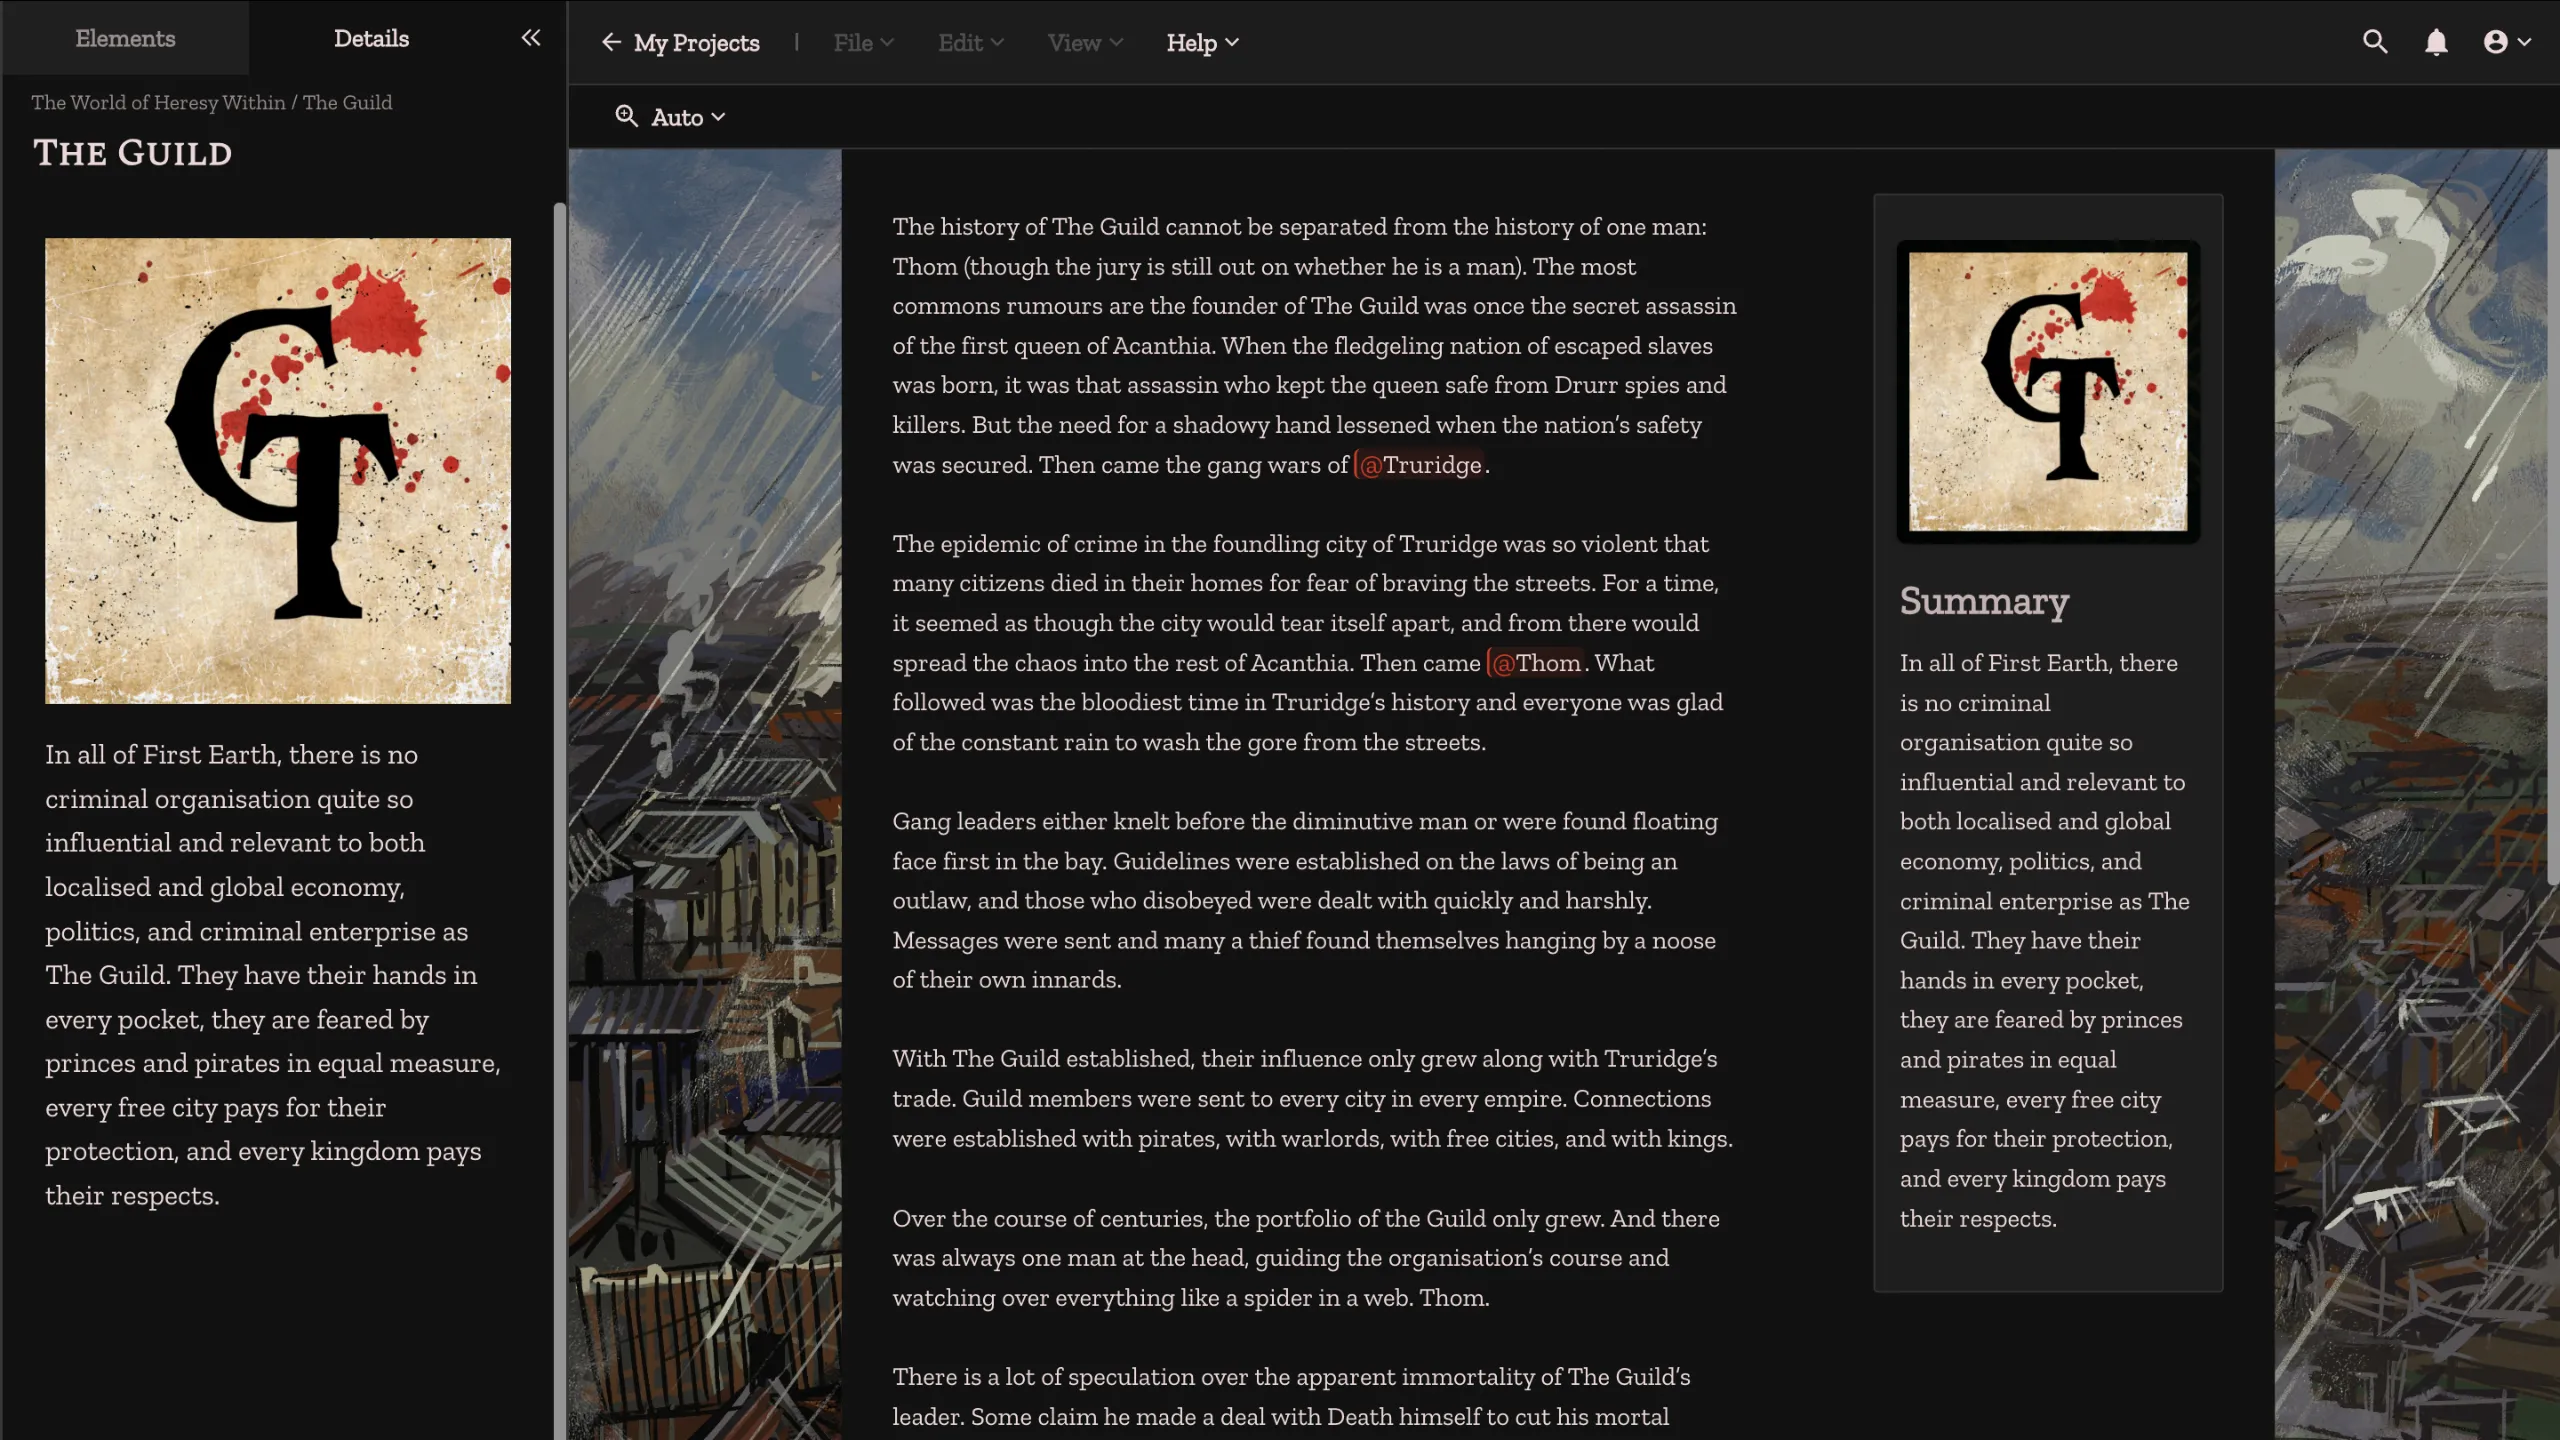Click the Summary heading
This screenshot has height=1440, width=2560.
[1984, 601]
